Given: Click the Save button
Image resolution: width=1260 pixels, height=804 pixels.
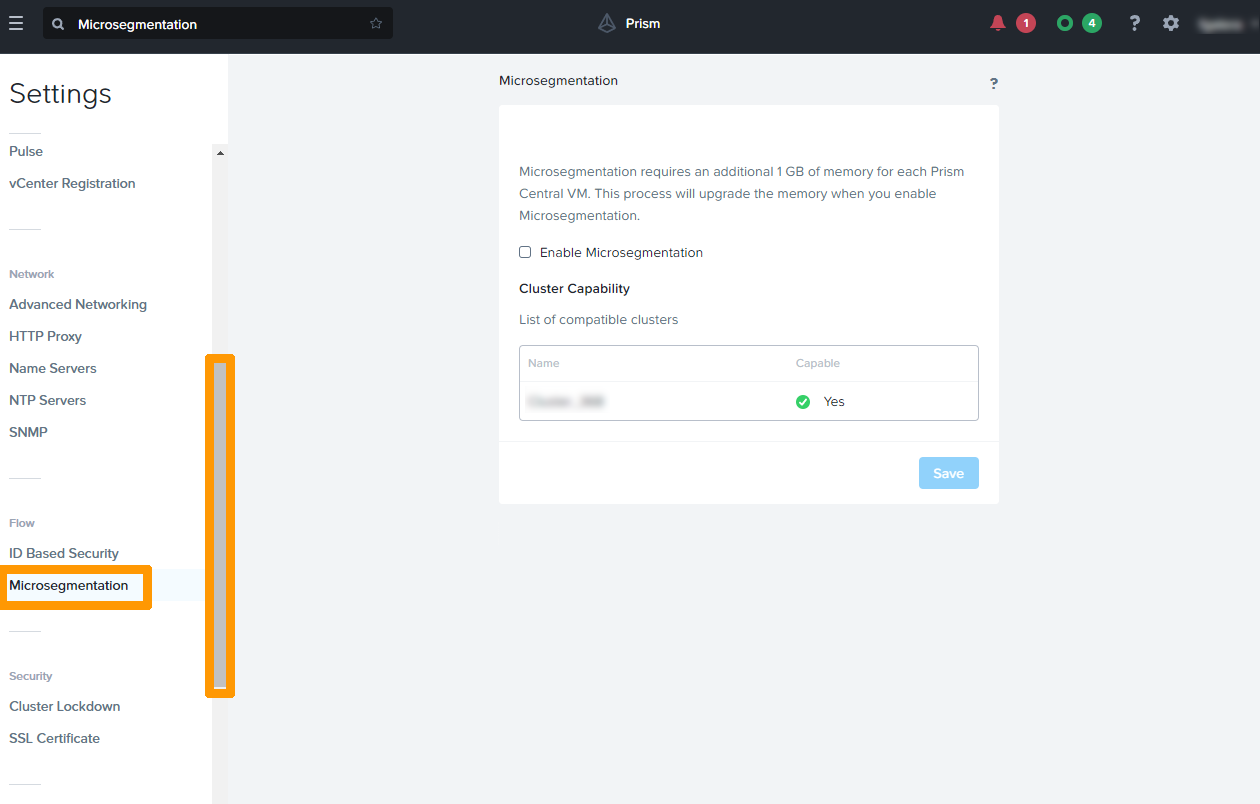Looking at the screenshot, I should click(948, 473).
